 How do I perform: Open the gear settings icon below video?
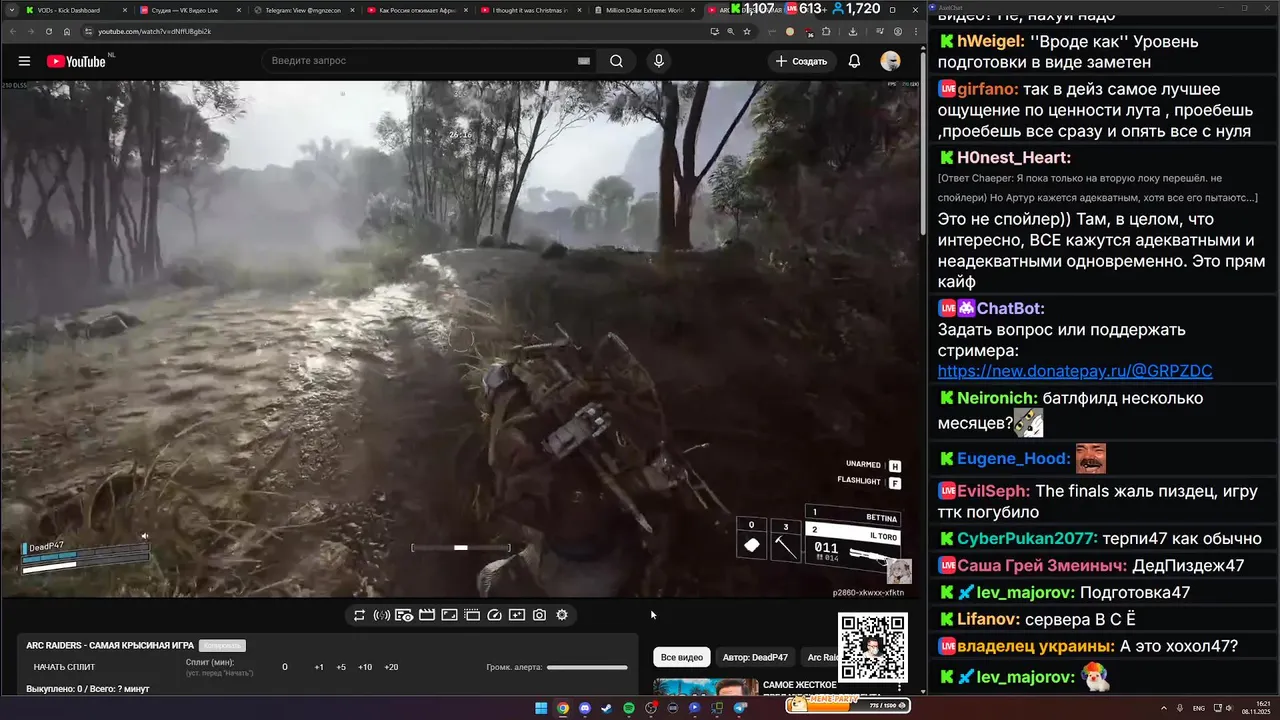pos(562,615)
